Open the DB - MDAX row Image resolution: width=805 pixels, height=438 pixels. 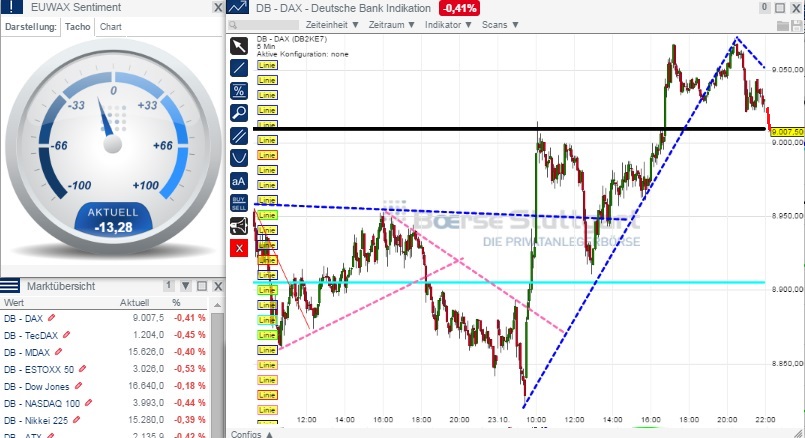pos(105,352)
